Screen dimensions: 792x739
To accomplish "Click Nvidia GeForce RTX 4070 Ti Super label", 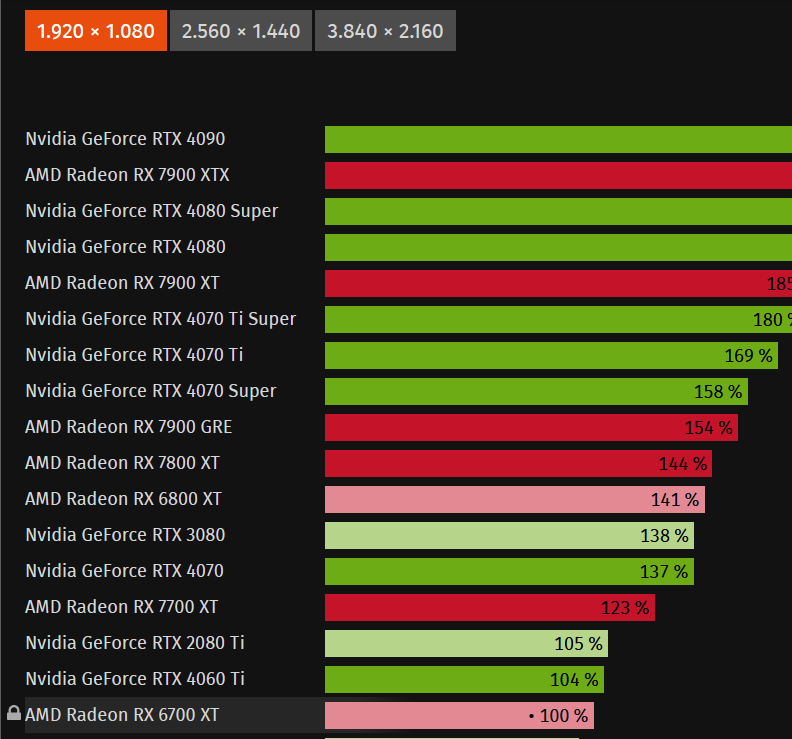I will click(x=161, y=319).
